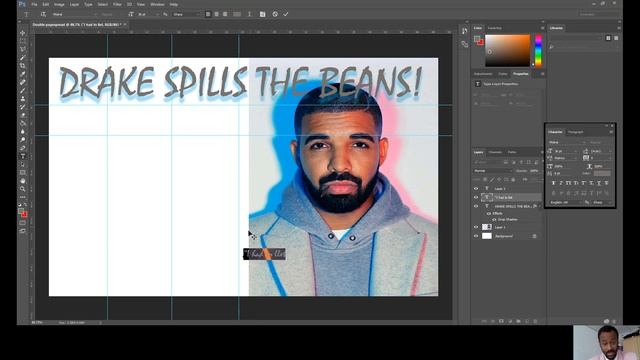Viewport: 640px width, 360px height.
Task: Toggle text orientation icon in options bar
Action: (x=44, y=14)
